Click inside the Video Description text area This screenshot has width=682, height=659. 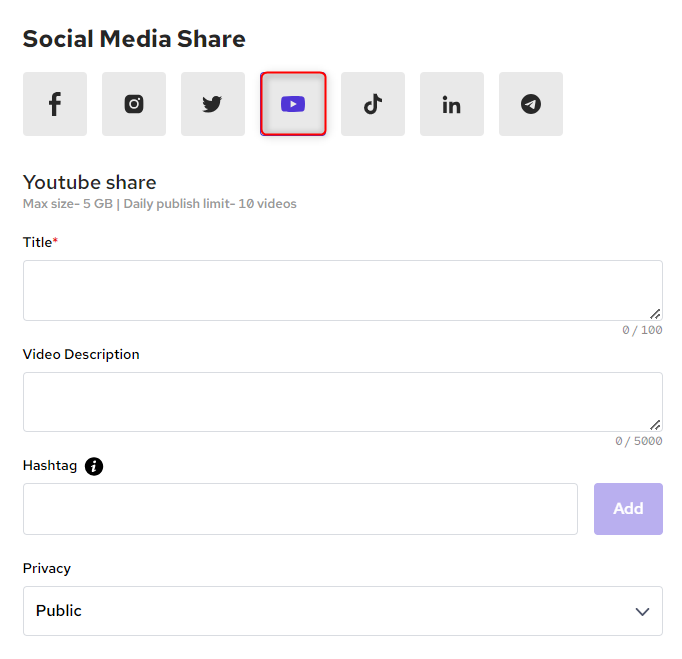coord(340,402)
